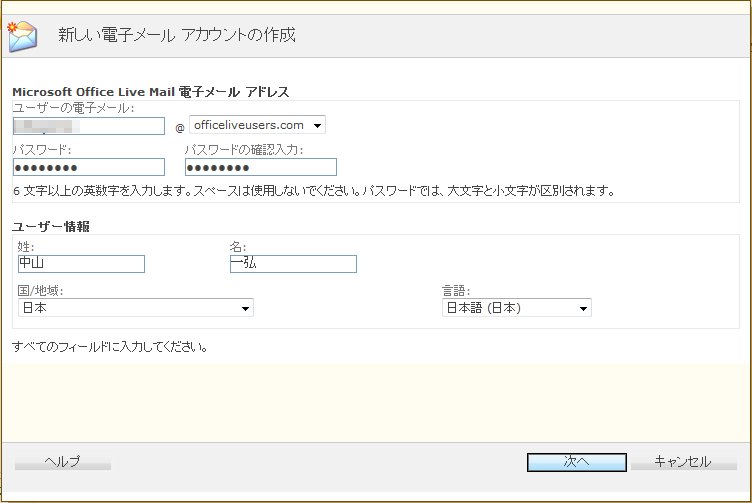Click the user email name field
Viewport: 752px width, 503px height.
coord(89,126)
